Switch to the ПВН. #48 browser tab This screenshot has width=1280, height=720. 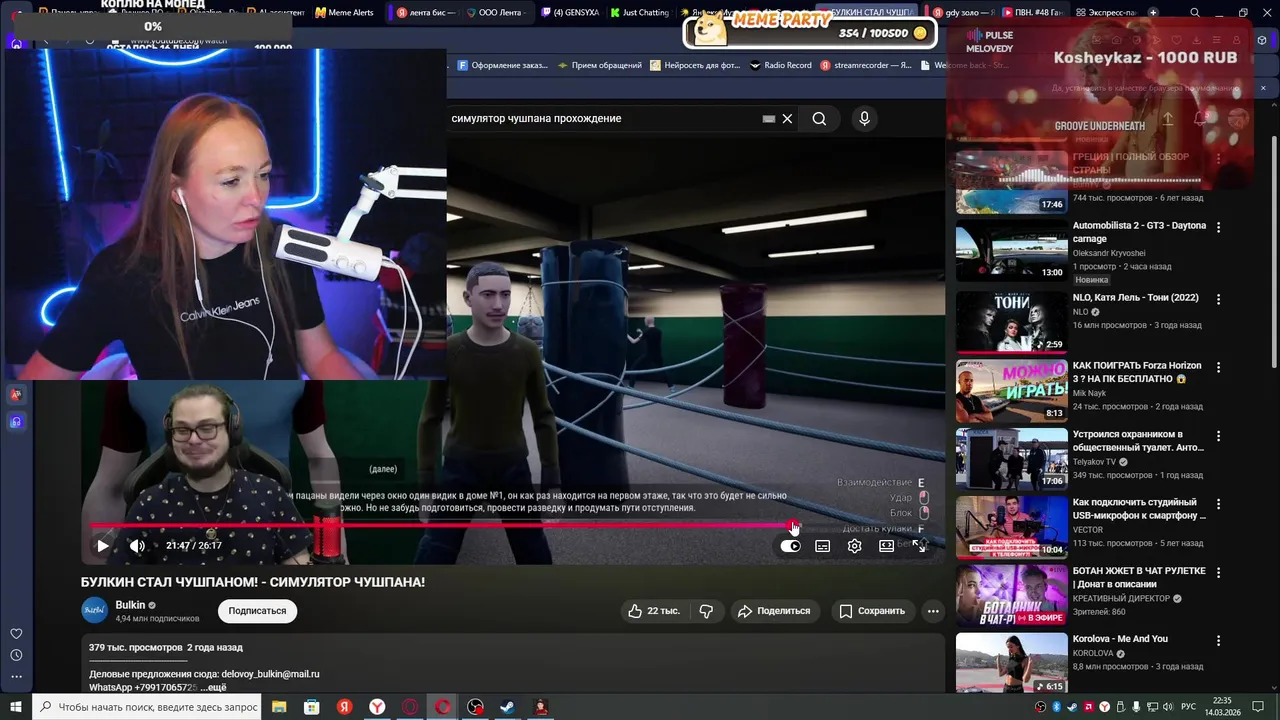[x=1031, y=13]
